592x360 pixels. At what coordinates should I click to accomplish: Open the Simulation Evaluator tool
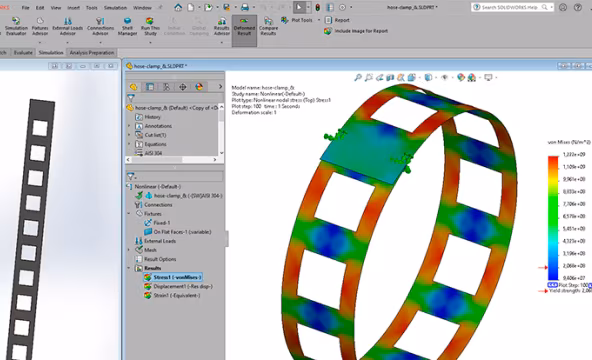16,26
